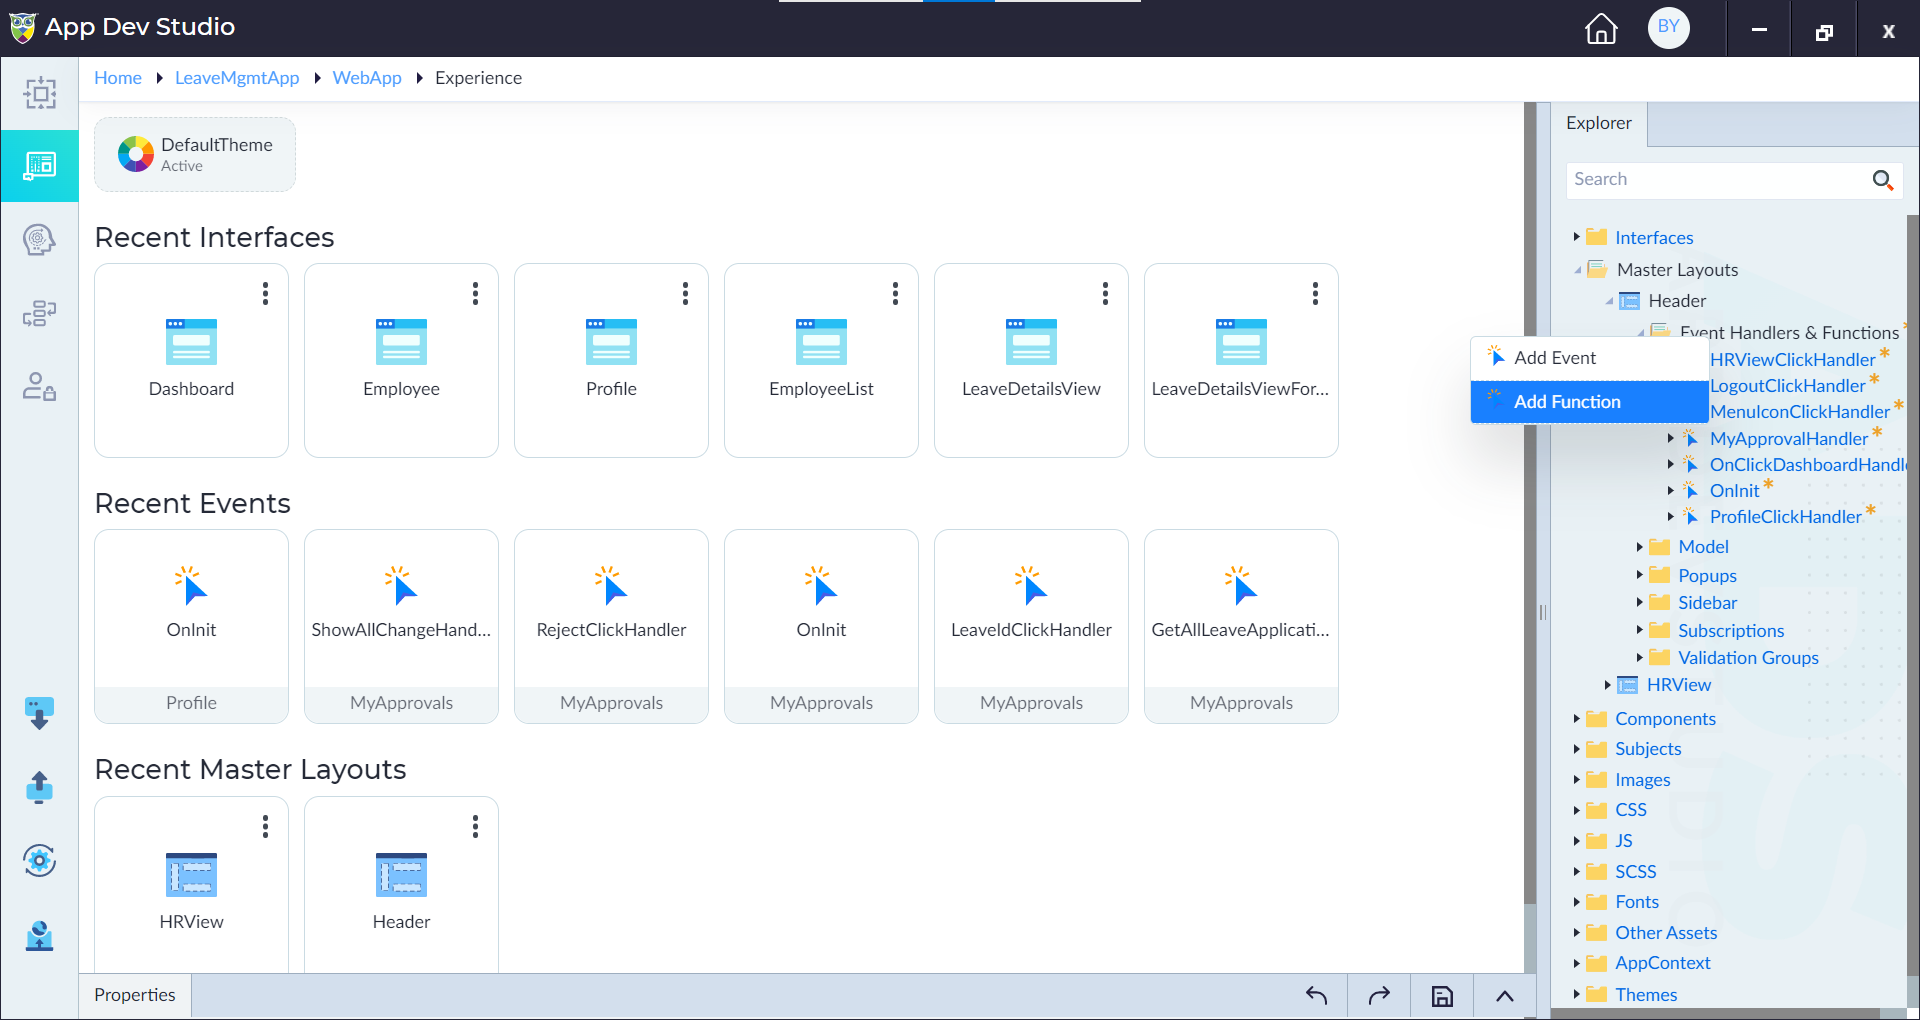
Task: Open the user lock security icon in sidebar
Action: (40, 387)
